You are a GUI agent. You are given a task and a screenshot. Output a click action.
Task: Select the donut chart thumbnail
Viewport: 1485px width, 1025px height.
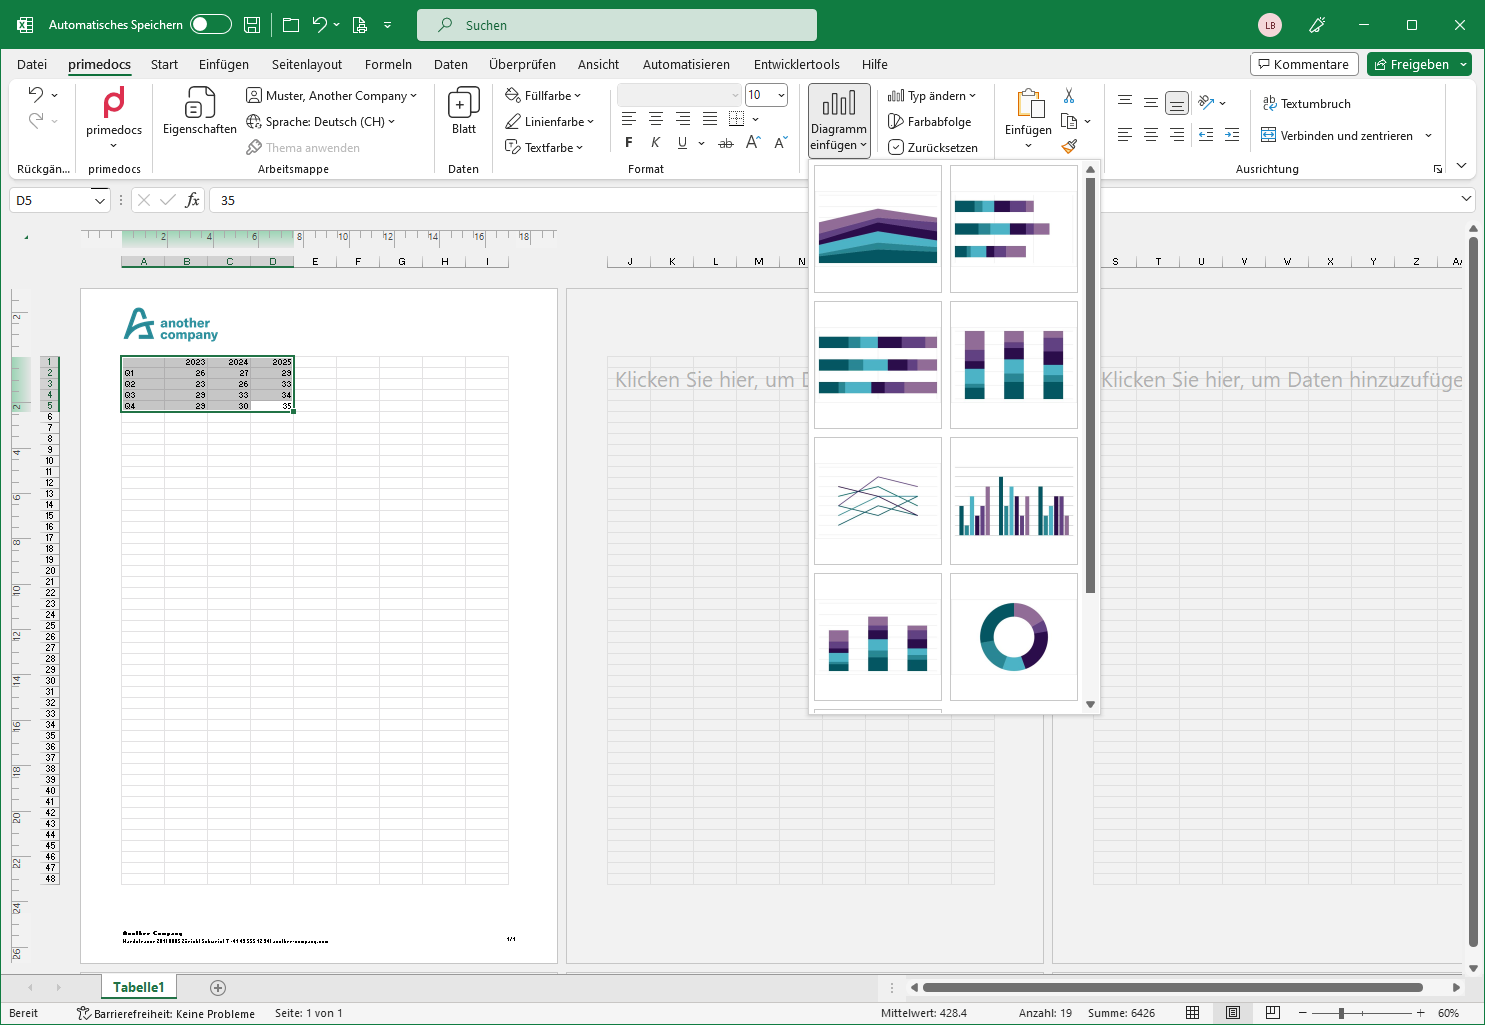pyautogui.click(x=1013, y=637)
